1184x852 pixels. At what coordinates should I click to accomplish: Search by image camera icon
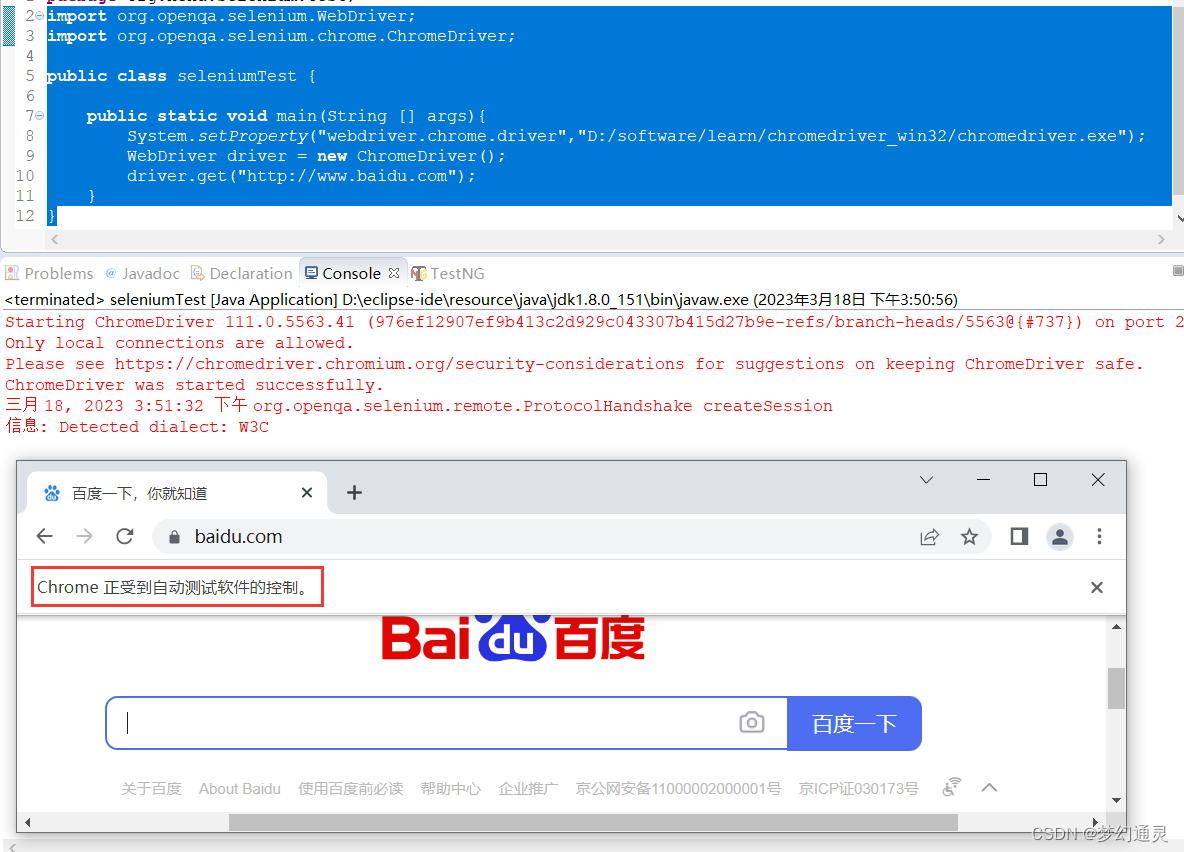[751, 723]
